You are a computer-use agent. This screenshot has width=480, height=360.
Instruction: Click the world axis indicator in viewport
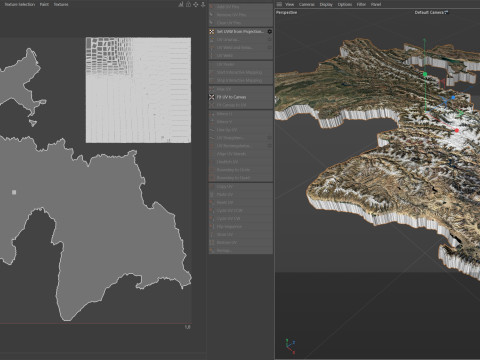click(290, 346)
